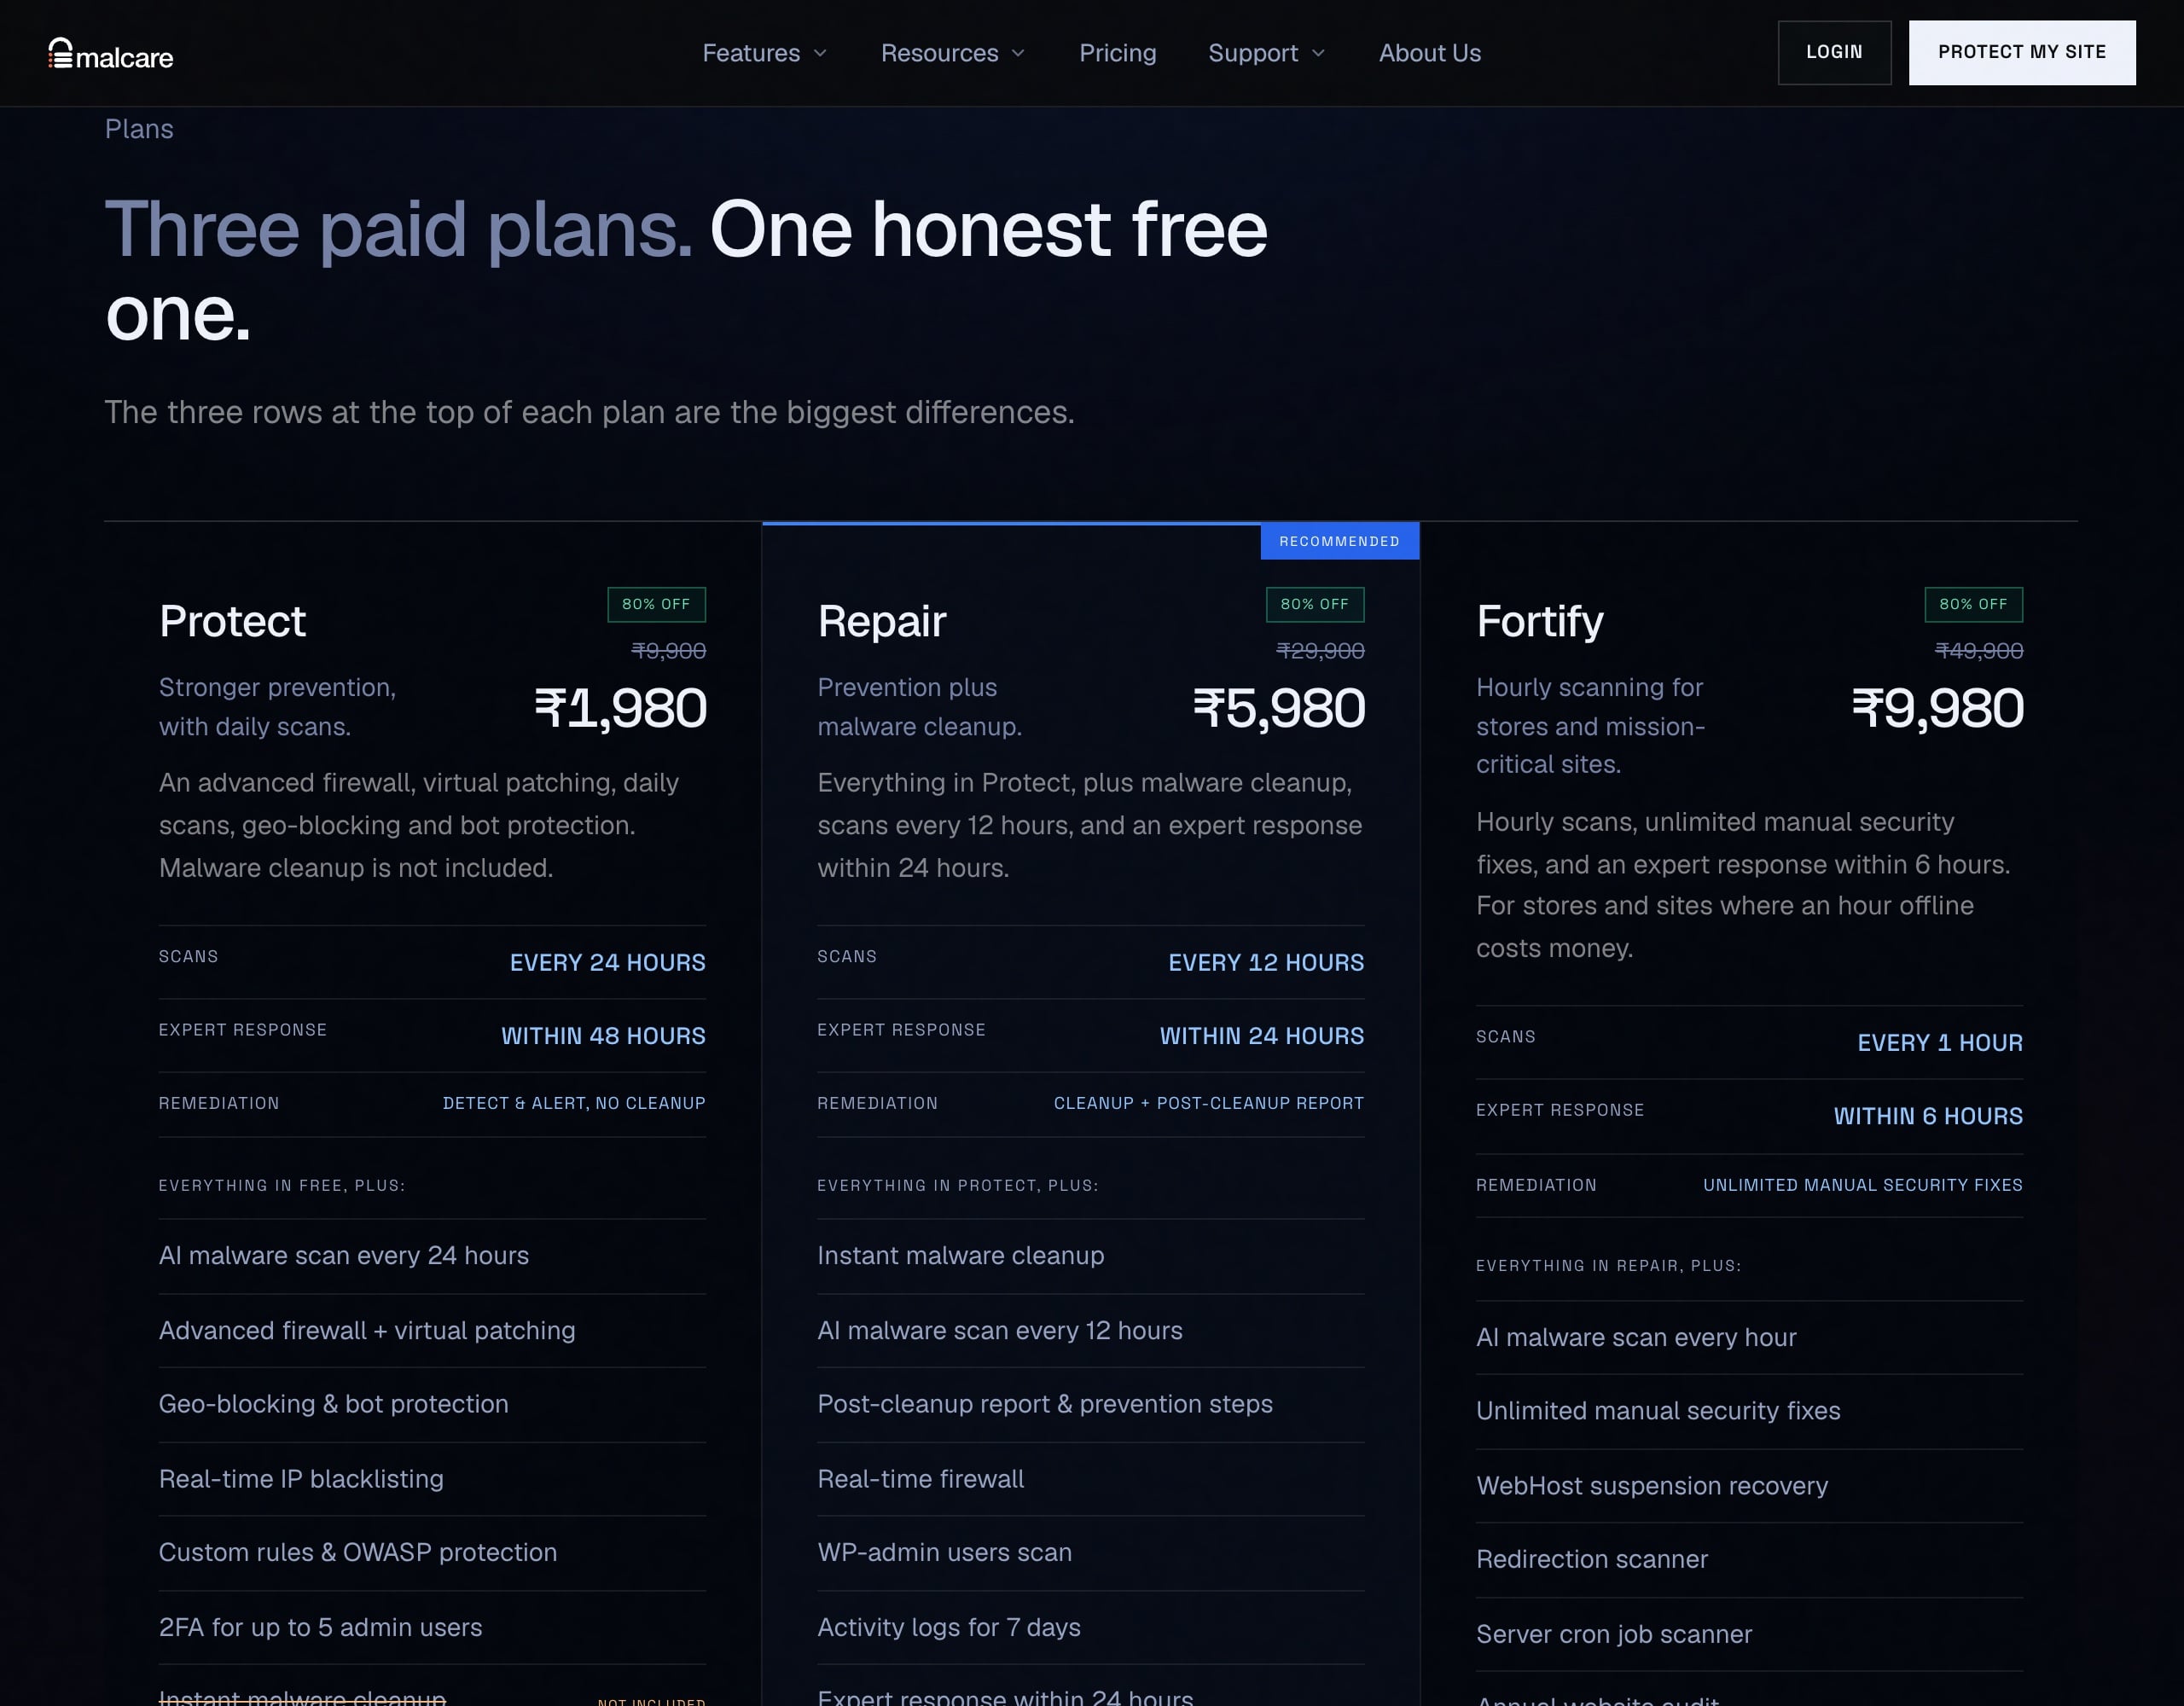
Task: Click the LOGIN button
Action: pos(1834,52)
